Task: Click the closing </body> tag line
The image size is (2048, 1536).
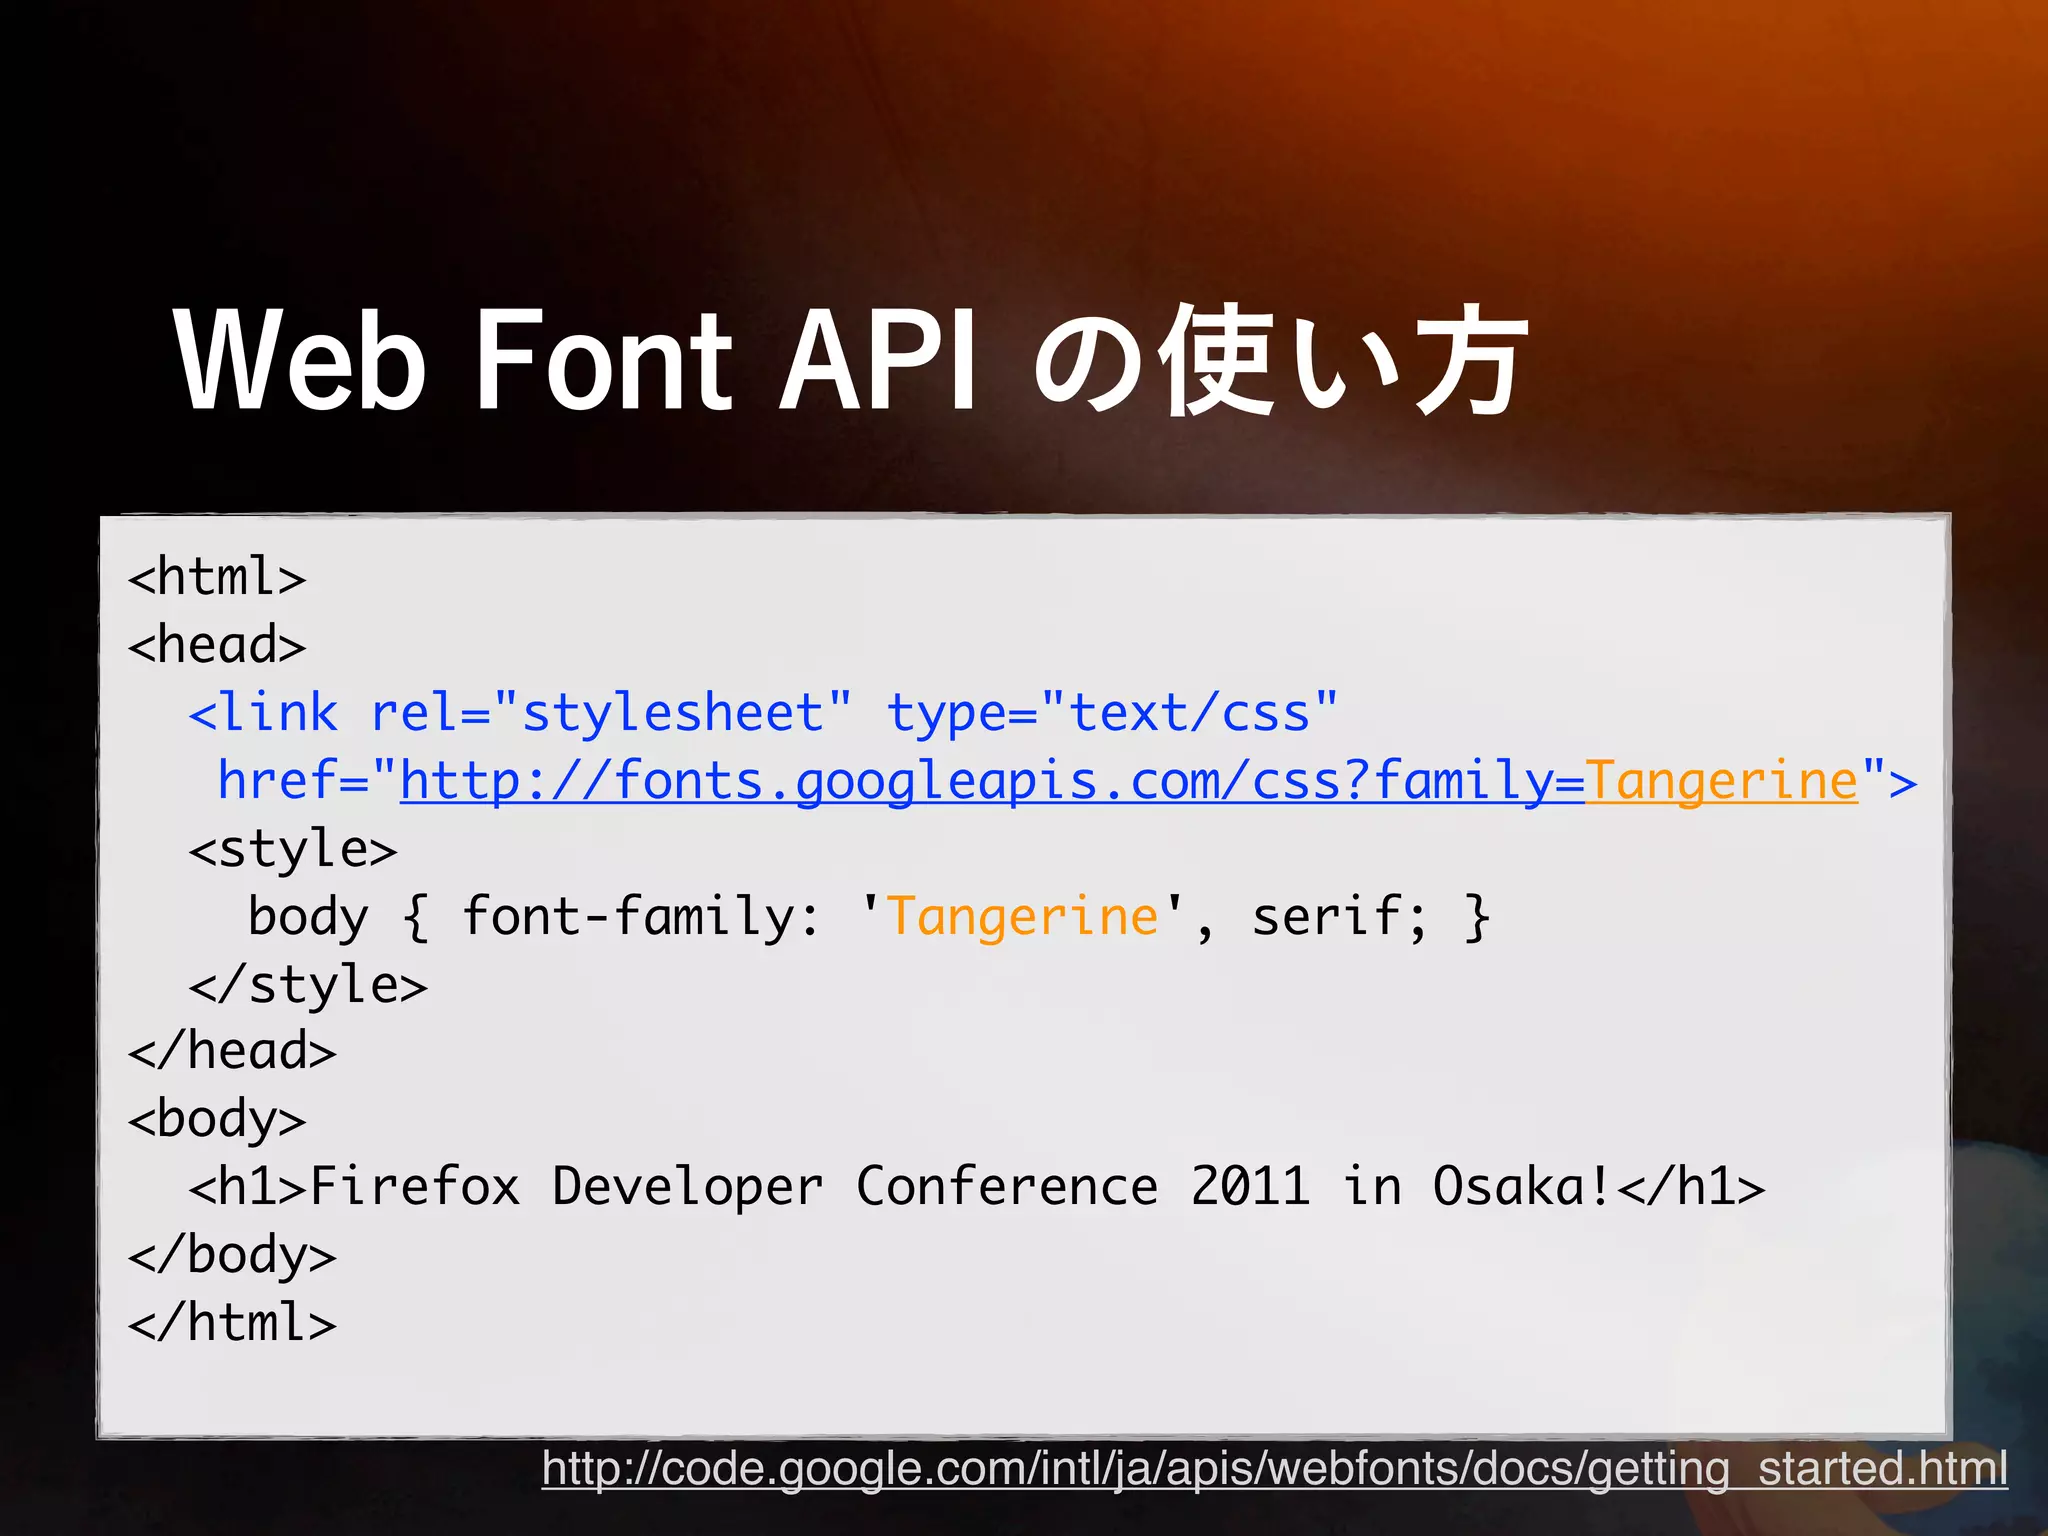Action: pos(232,1255)
